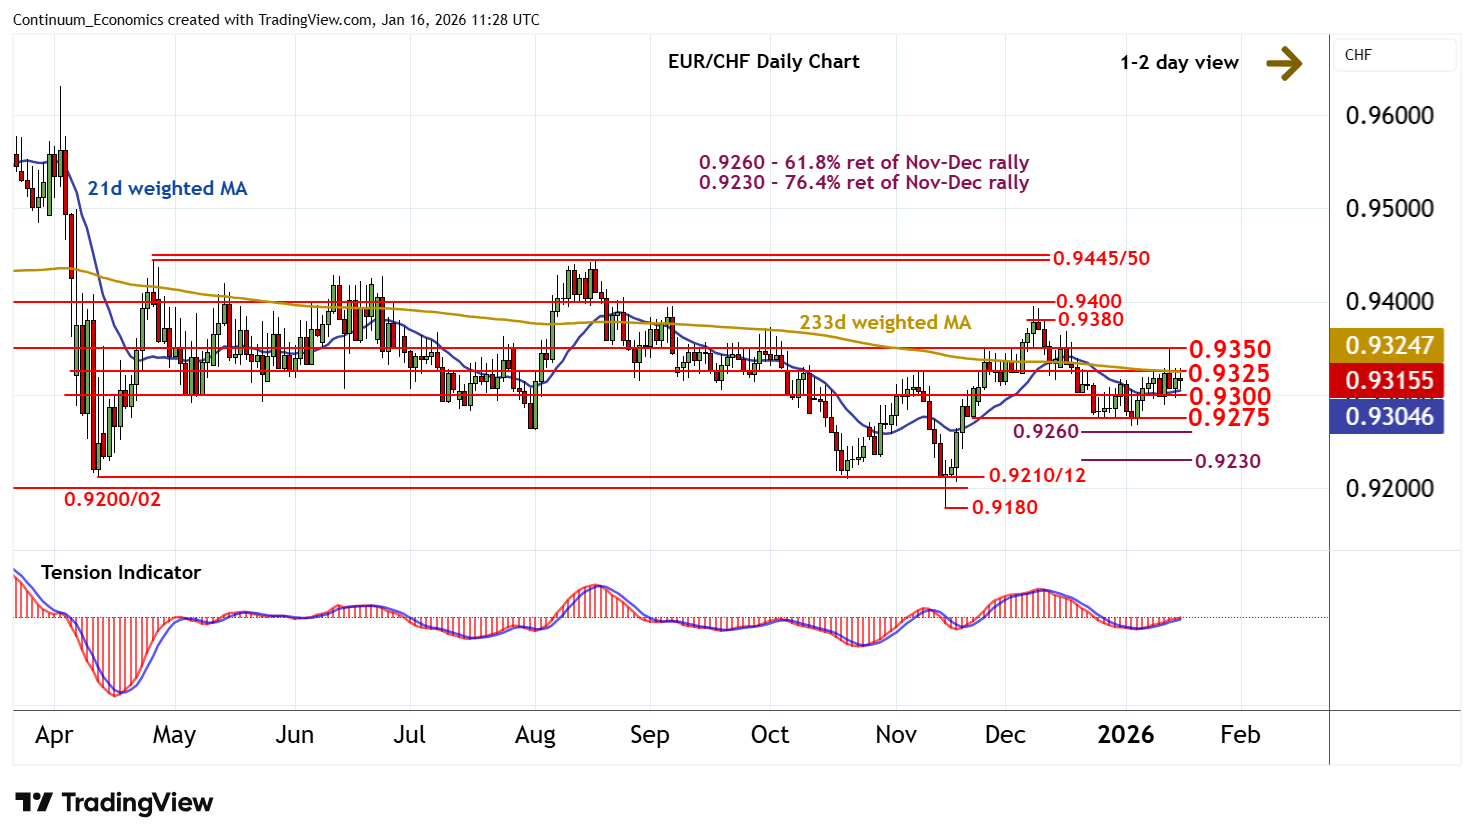Click the 0.96000 tick on price axis

[1389, 115]
